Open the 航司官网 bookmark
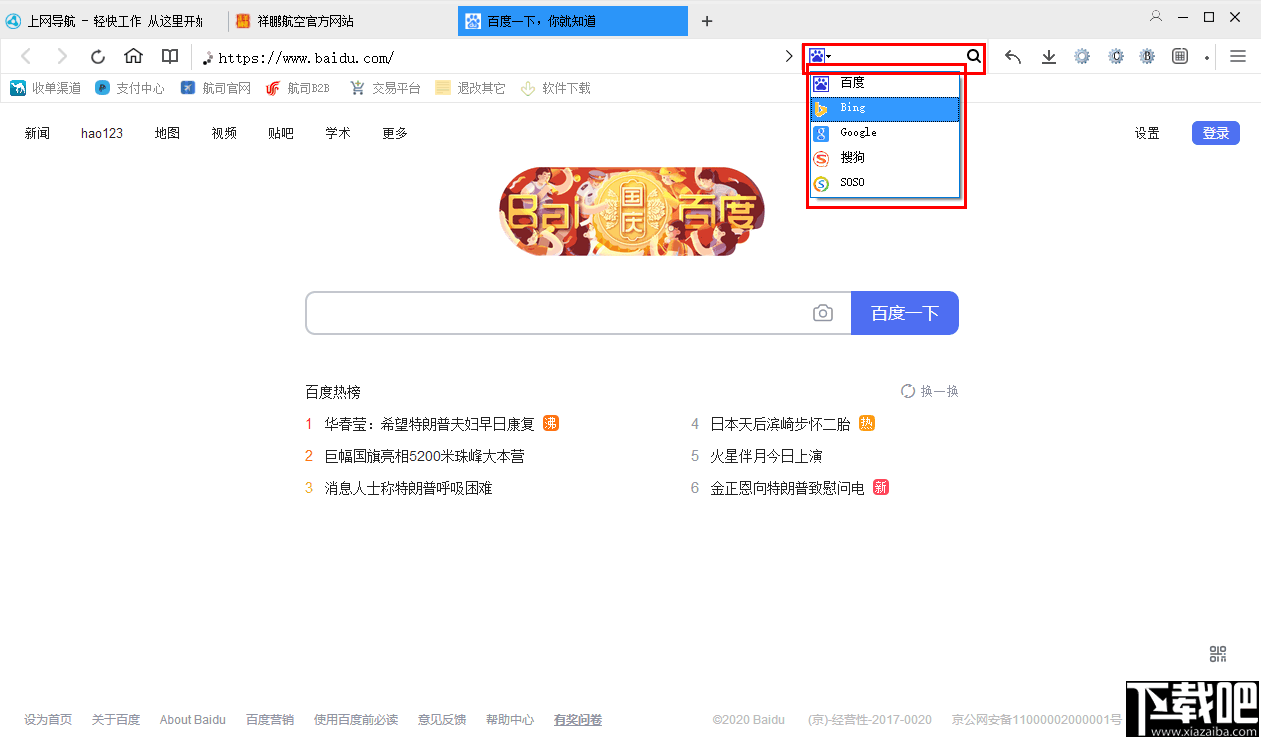Viewport: 1261px width, 737px height. click(x=216, y=88)
